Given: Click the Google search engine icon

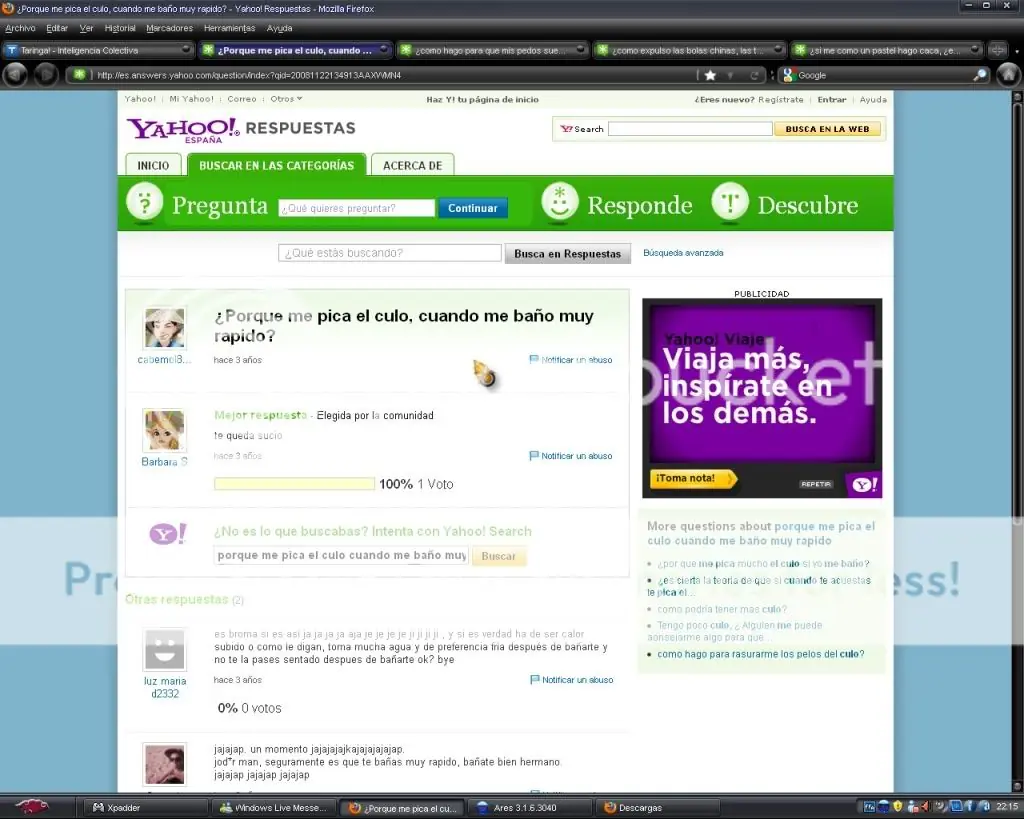Looking at the screenshot, I should tap(788, 75).
